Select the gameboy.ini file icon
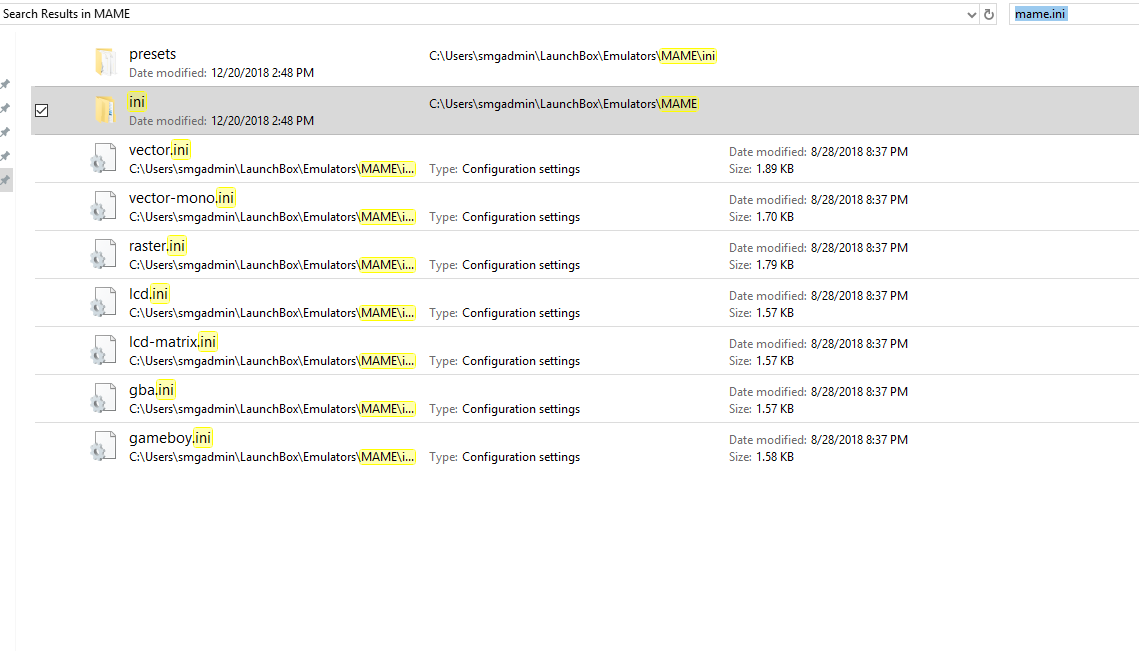Viewport: 1139px width, 651px height. [103, 445]
